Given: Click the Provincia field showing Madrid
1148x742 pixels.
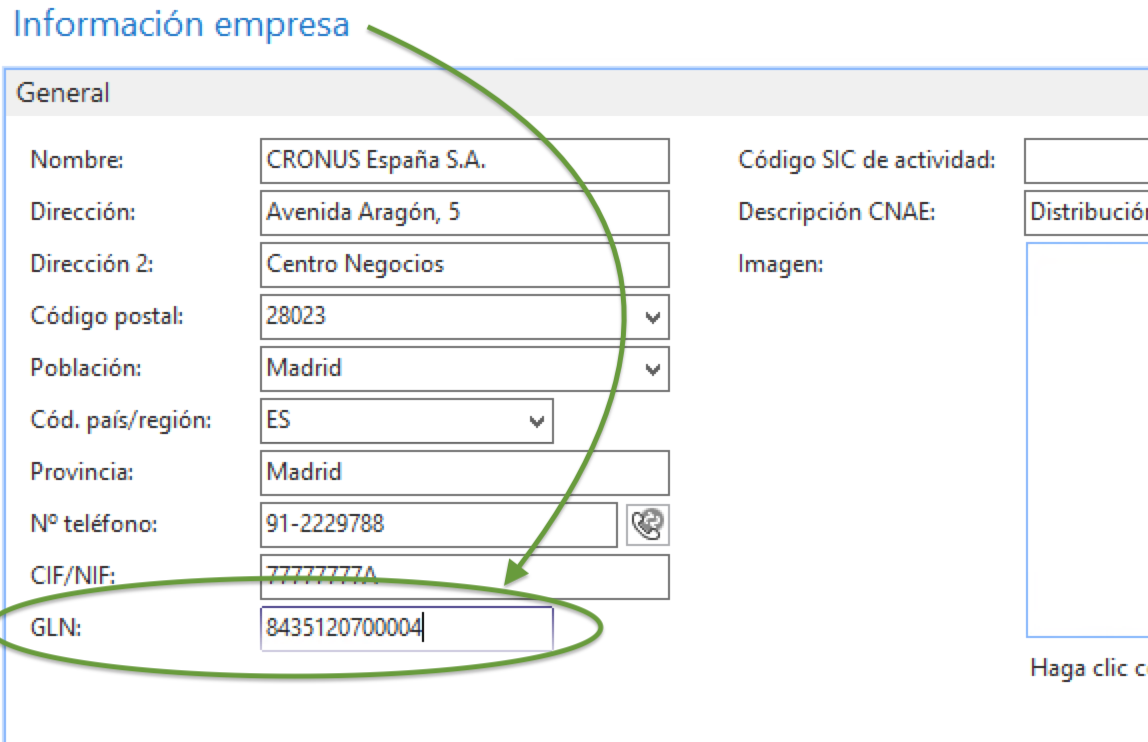Looking at the screenshot, I should 464,473.
